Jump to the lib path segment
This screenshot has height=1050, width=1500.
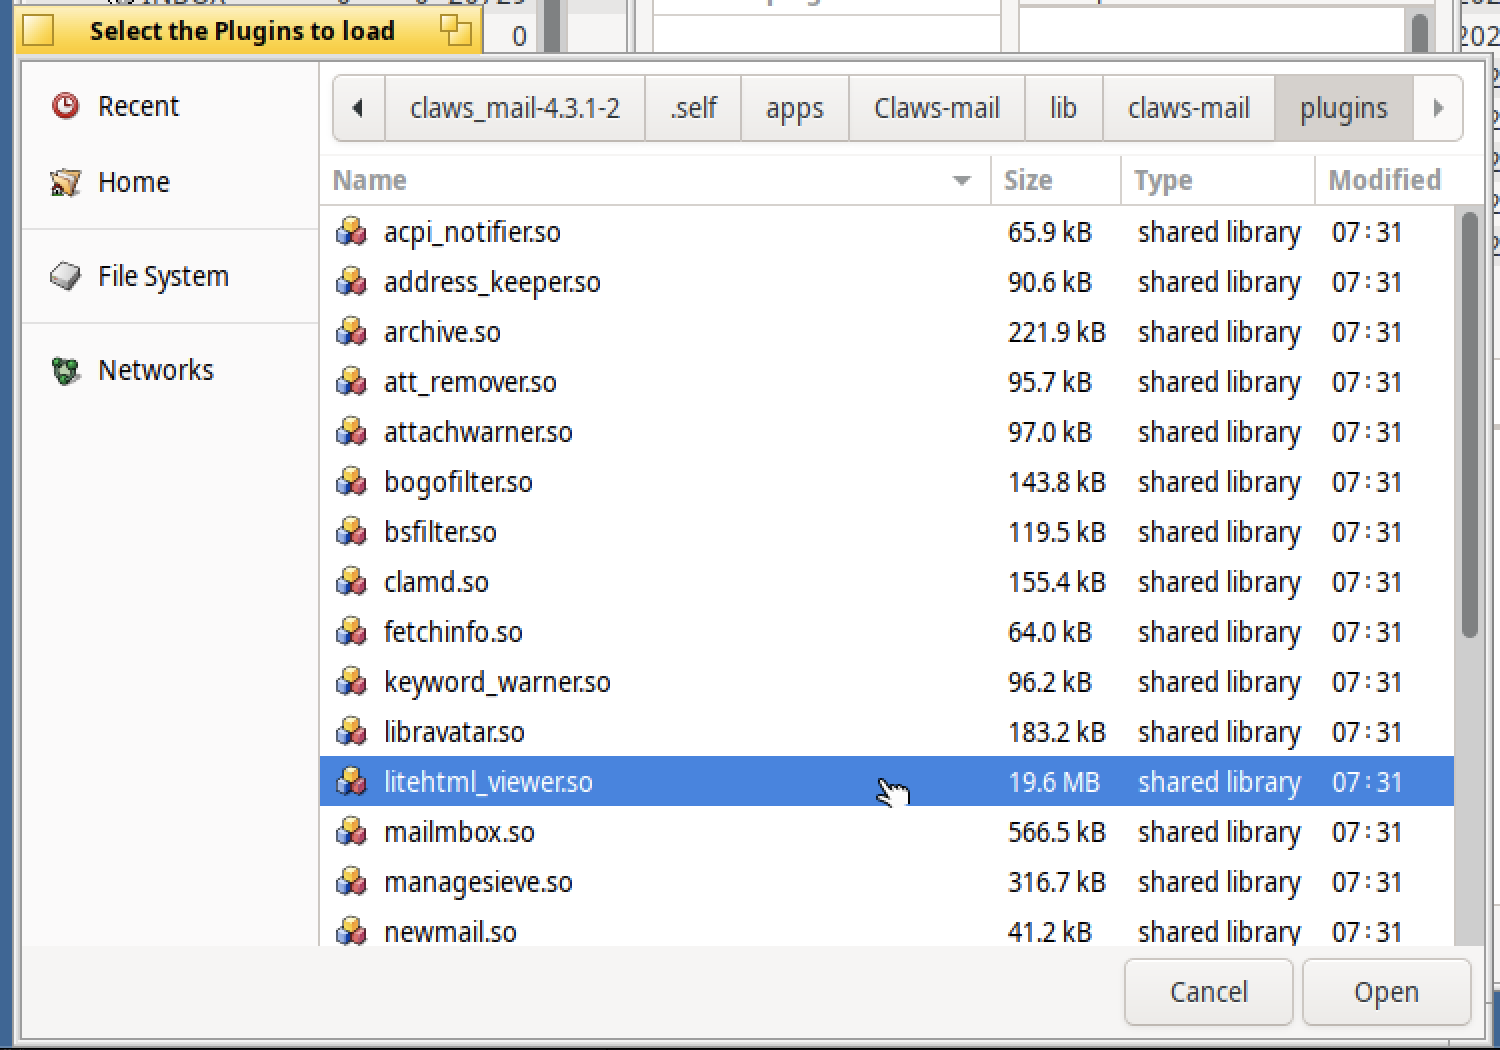point(1064,108)
